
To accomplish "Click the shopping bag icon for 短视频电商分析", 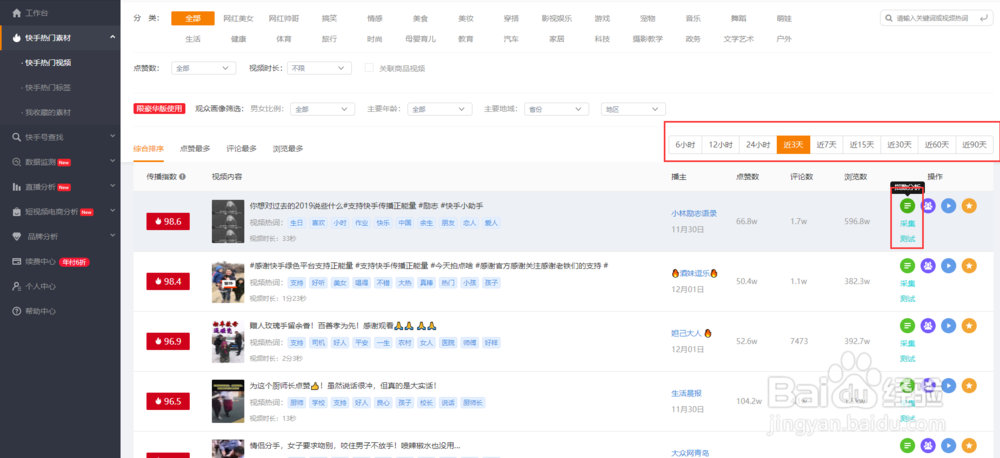I will 17,212.
